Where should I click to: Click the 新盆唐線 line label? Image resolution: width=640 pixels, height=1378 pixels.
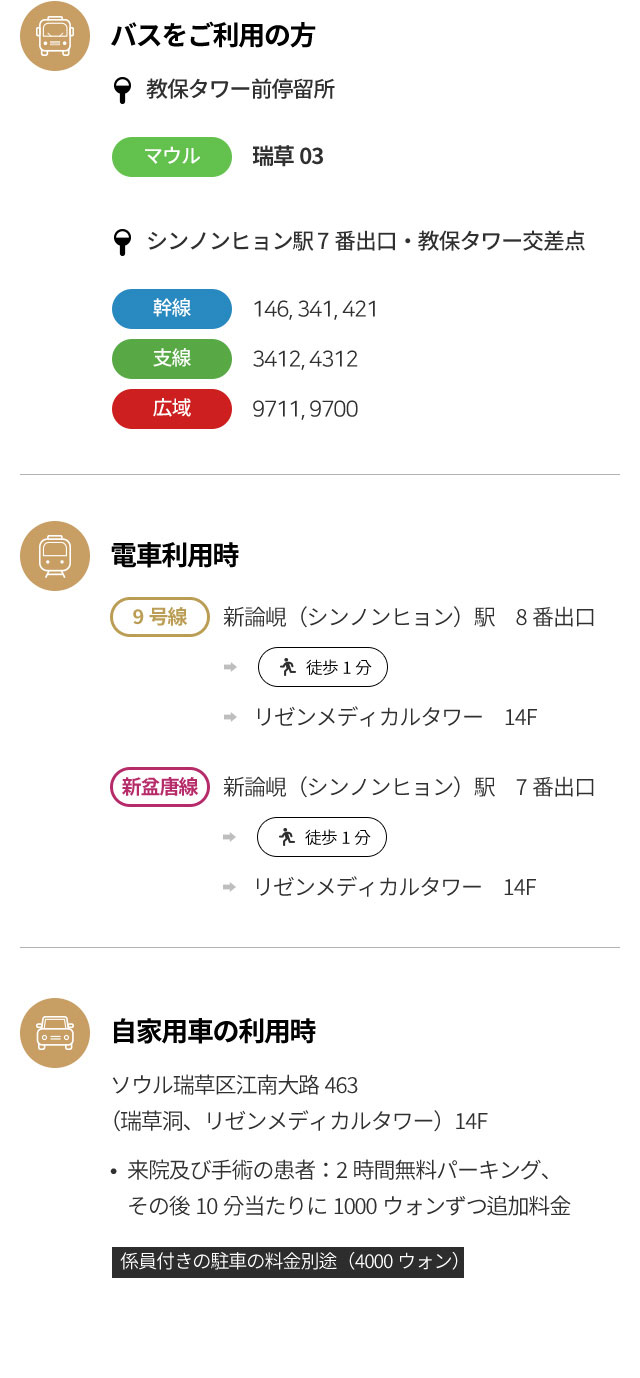pyautogui.click(x=160, y=787)
